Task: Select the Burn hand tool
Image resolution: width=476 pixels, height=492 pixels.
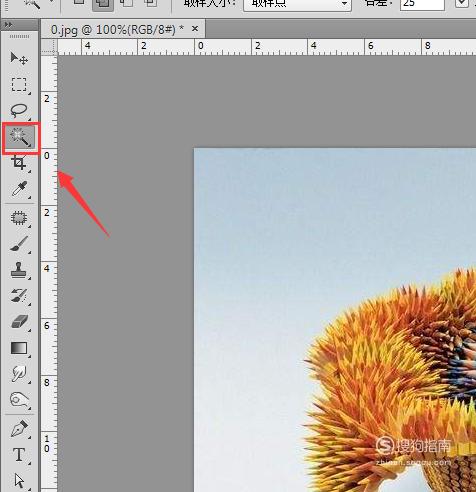Action: 19,400
